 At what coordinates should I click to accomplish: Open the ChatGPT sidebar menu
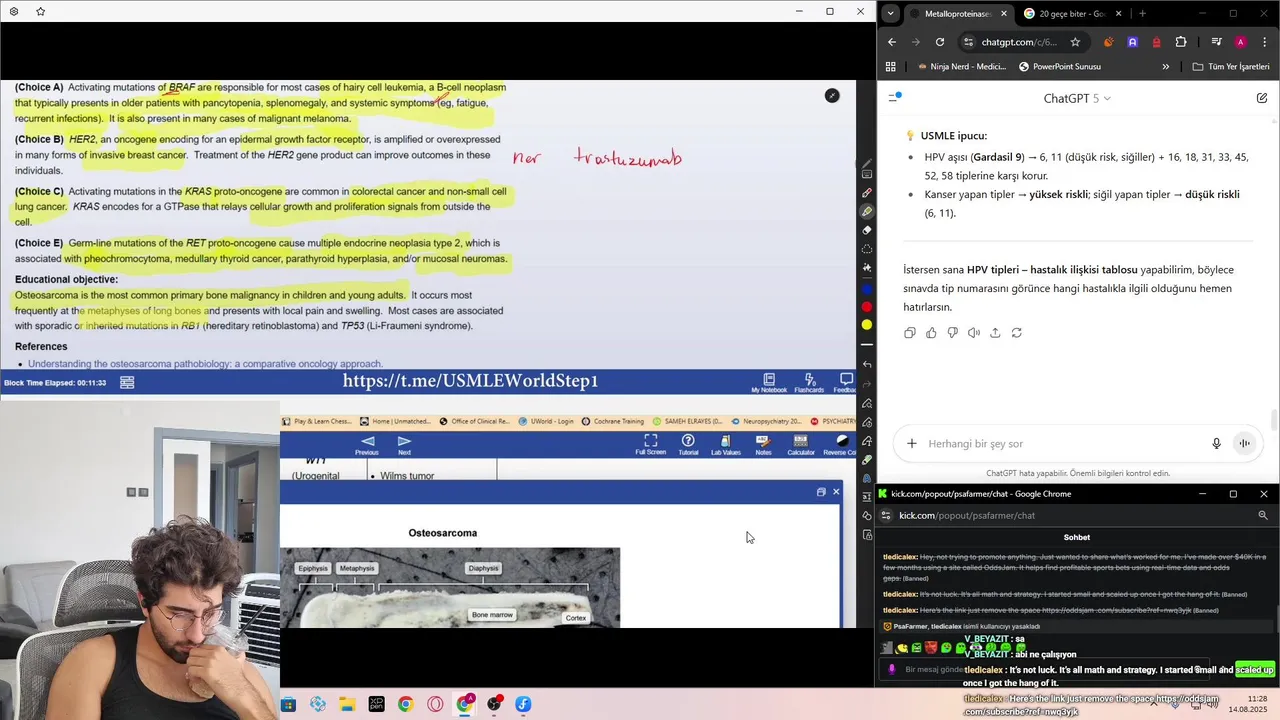click(896, 98)
